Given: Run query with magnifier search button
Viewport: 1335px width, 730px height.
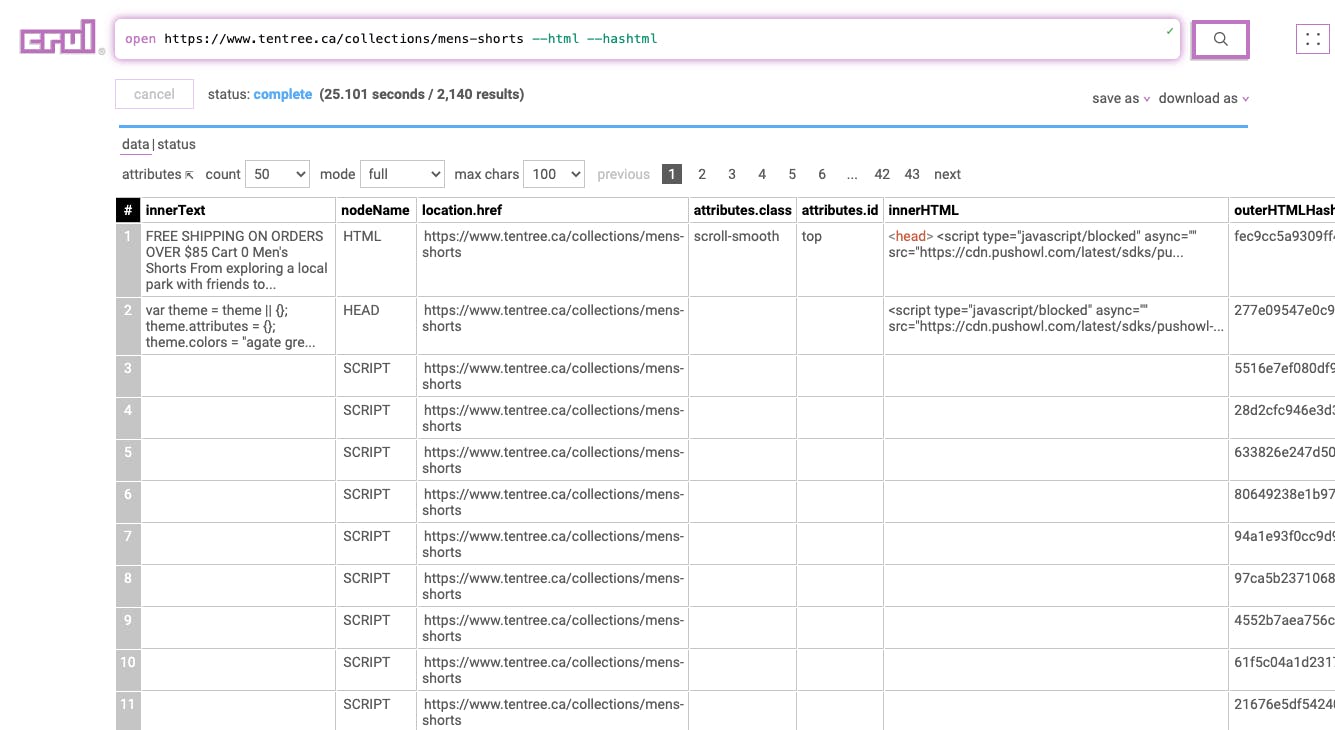Looking at the screenshot, I should click(x=1220, y=39).
